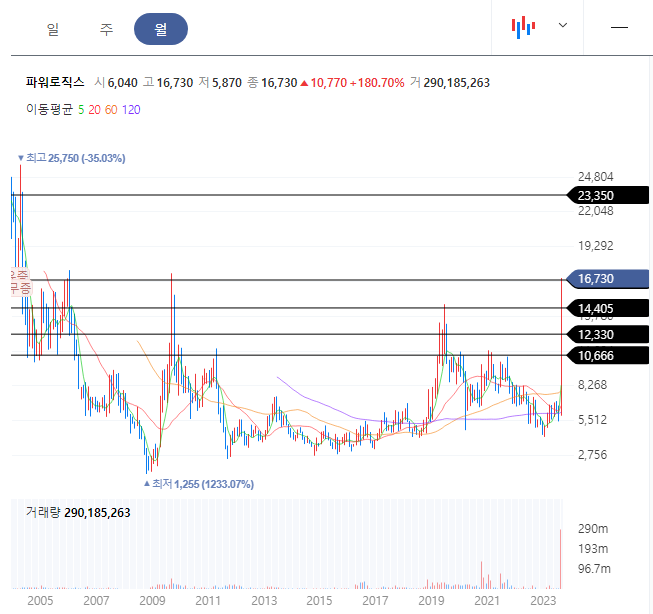Click the 5-period moving average label

pyautogui.click(x=81, y=110)
